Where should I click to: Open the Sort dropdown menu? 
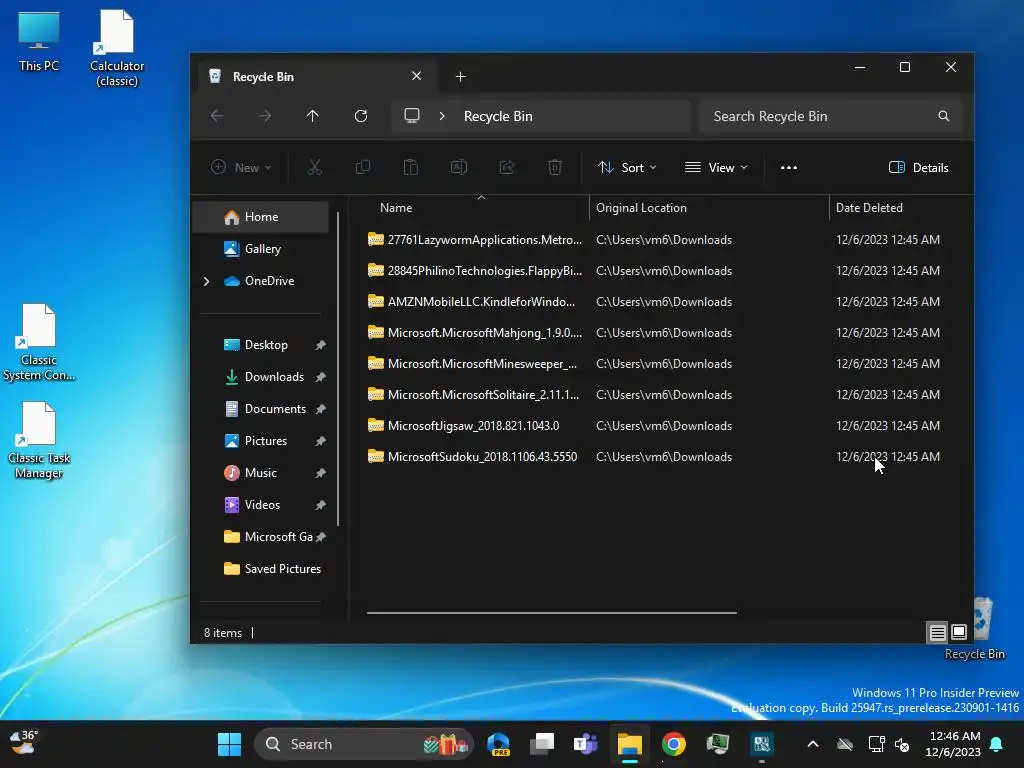tap(627, 168)
